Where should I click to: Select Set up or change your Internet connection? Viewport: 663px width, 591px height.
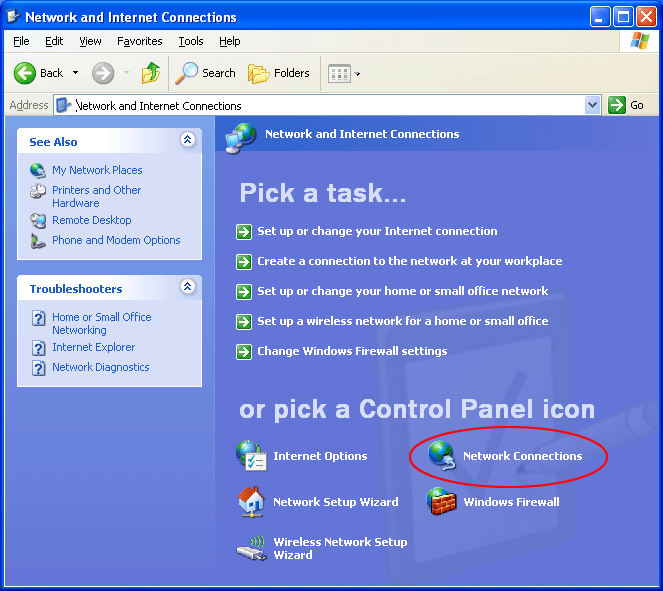[377, 231]
